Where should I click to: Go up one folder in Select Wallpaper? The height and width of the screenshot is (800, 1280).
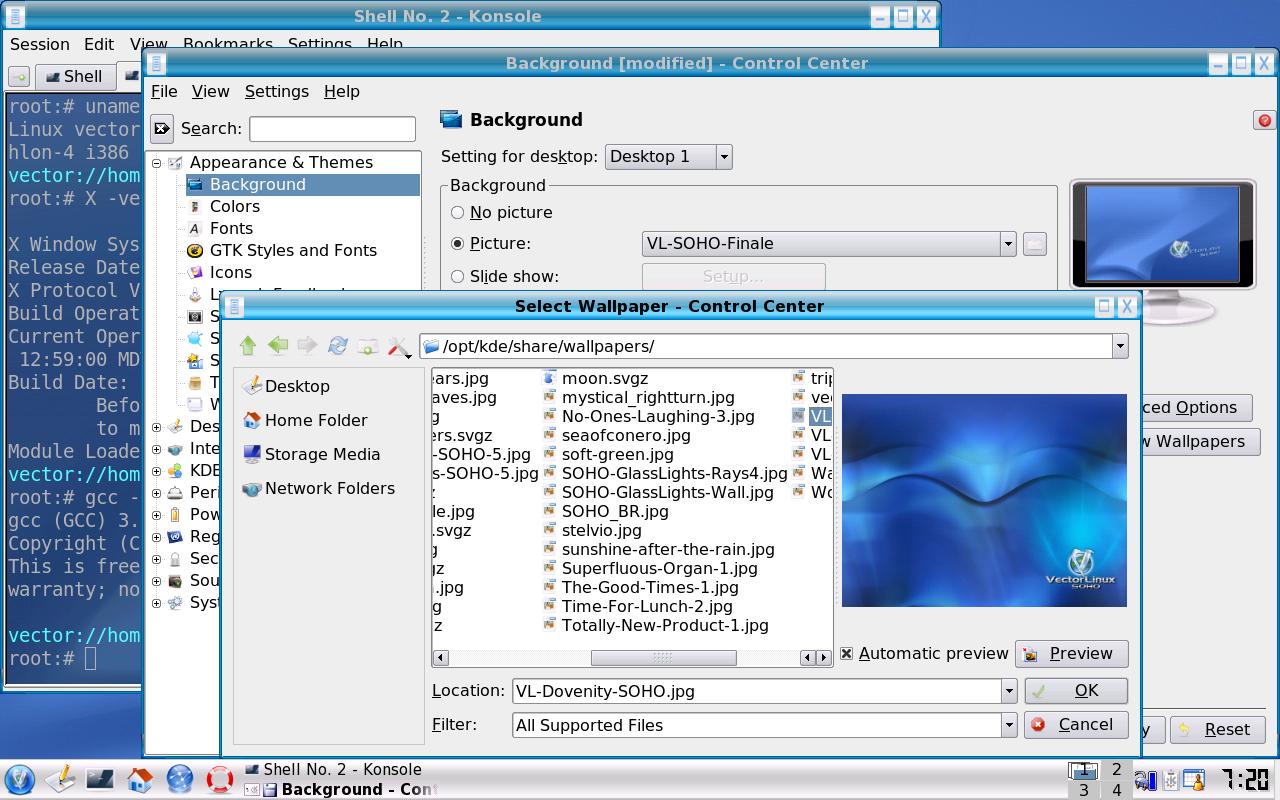pos(248,346)
